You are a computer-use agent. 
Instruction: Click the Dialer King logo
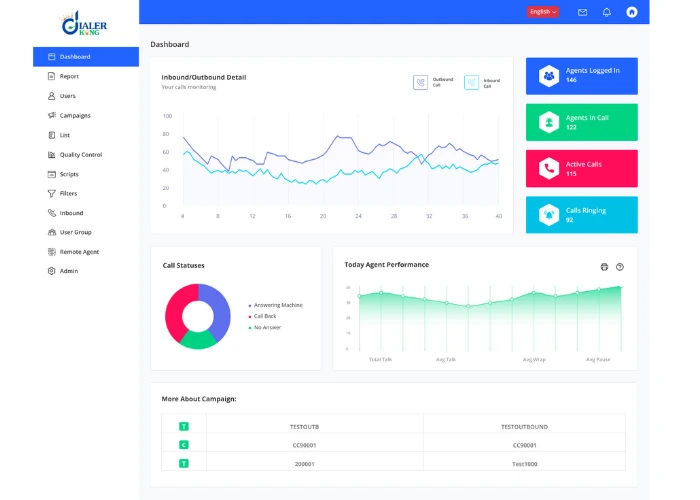point(84,23)
